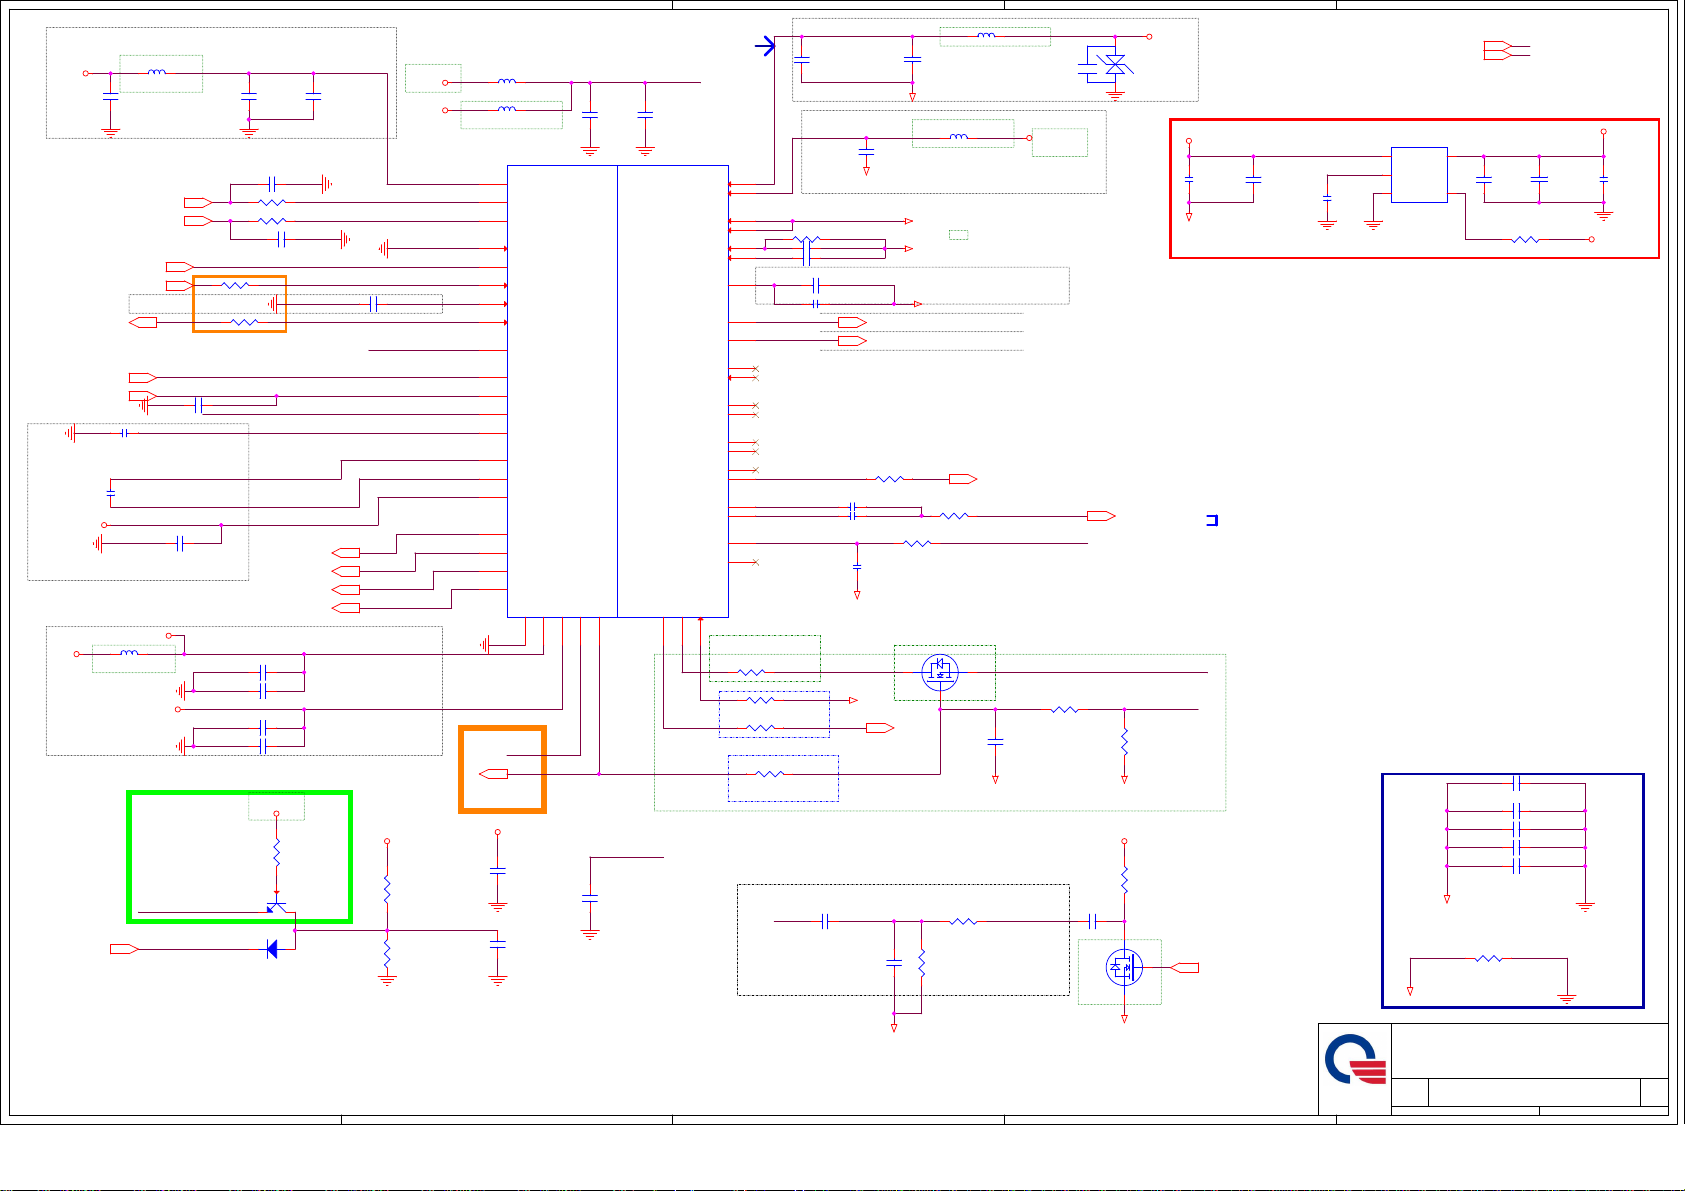The image size is (1685, 1191).
Task: Select the port symbol inside the large orange box
Action: point(493,774)
